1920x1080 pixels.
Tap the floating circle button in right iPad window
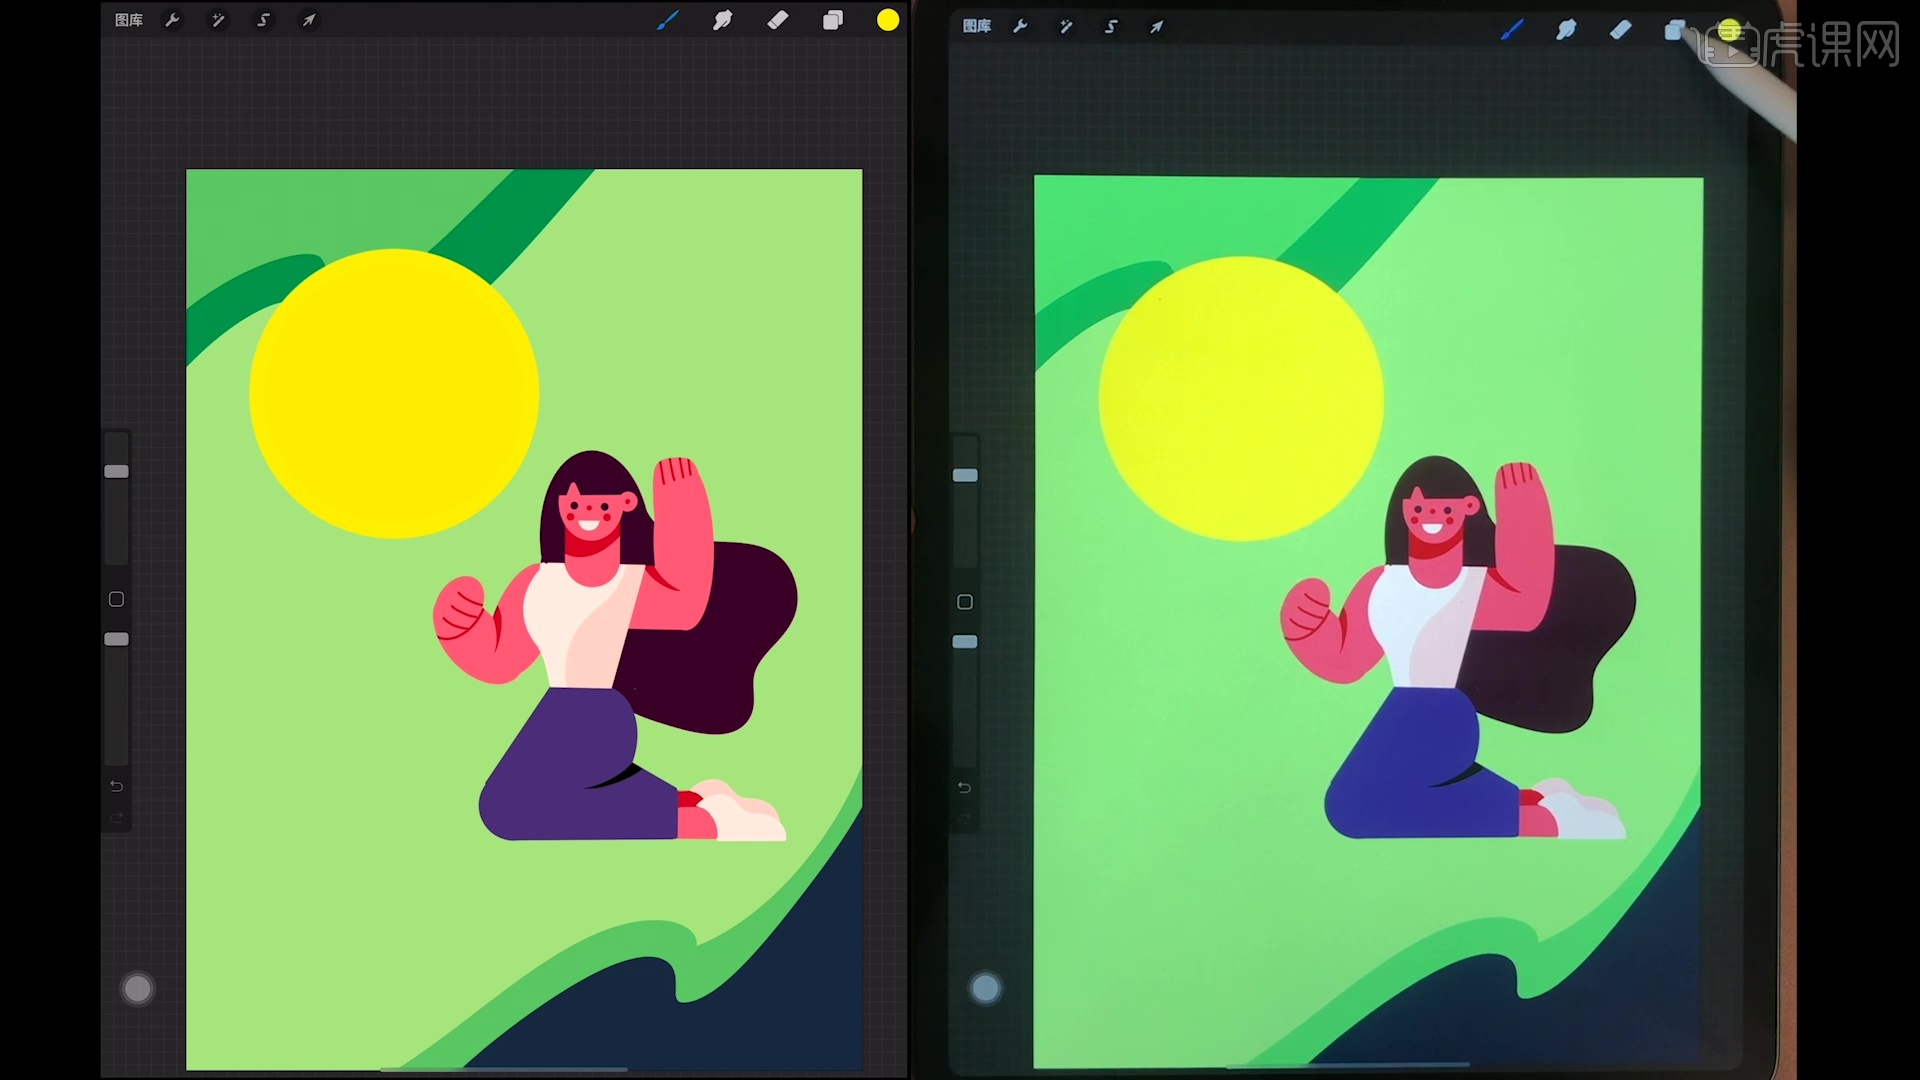coord(986,989)
